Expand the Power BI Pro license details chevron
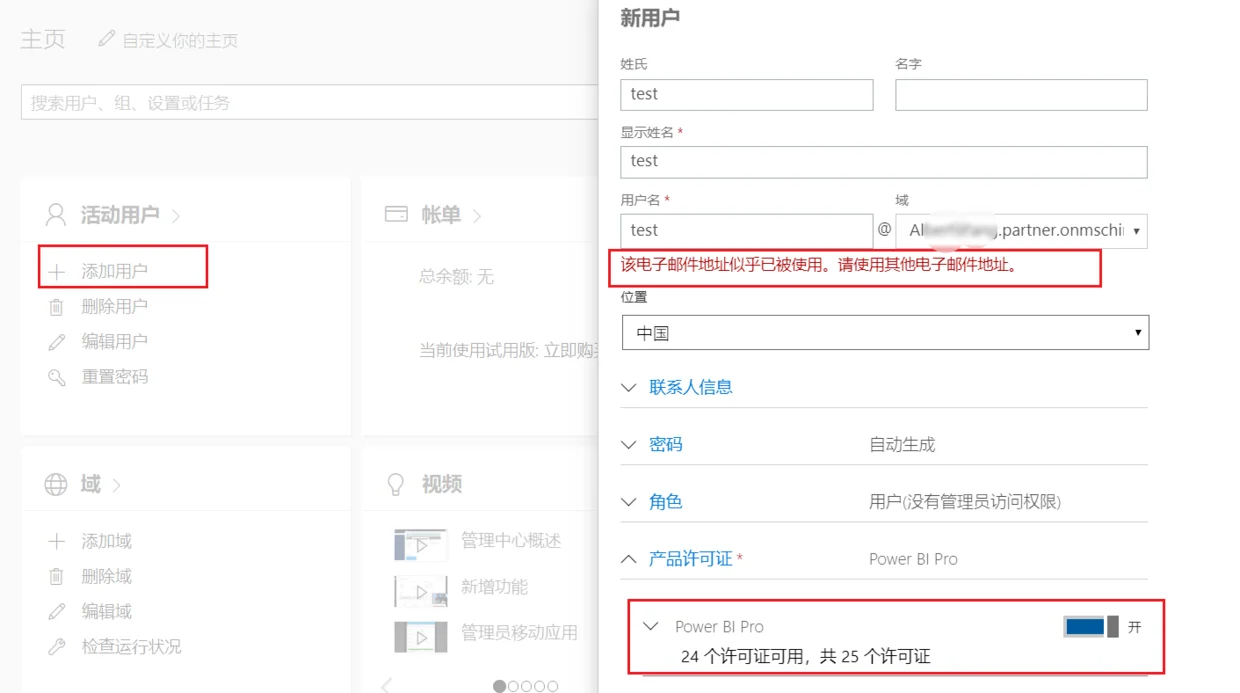Viewport: 1240px width, 693px height. coord(651,626)
